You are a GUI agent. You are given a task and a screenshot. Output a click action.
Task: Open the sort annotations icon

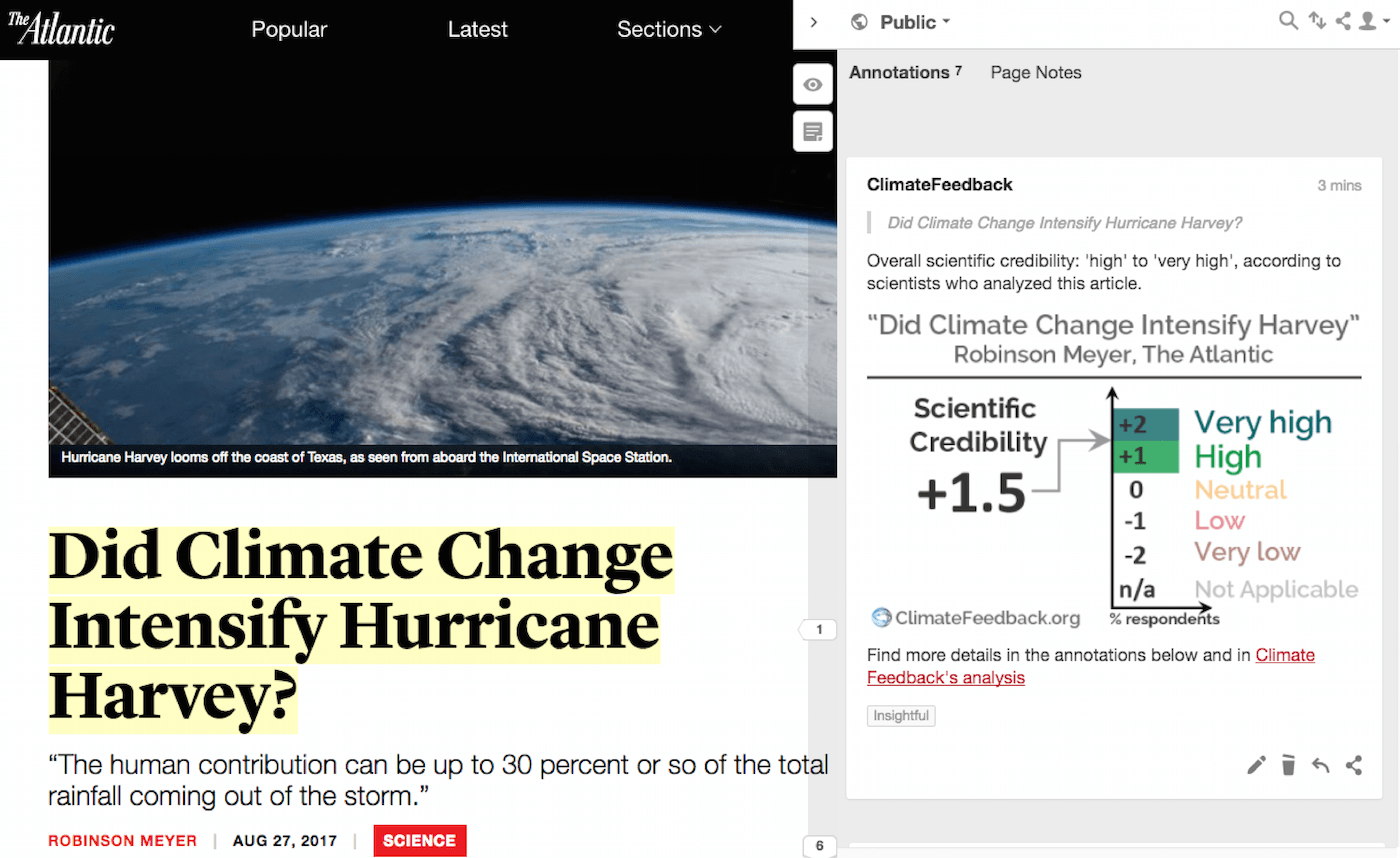(x=1317, y=21)
